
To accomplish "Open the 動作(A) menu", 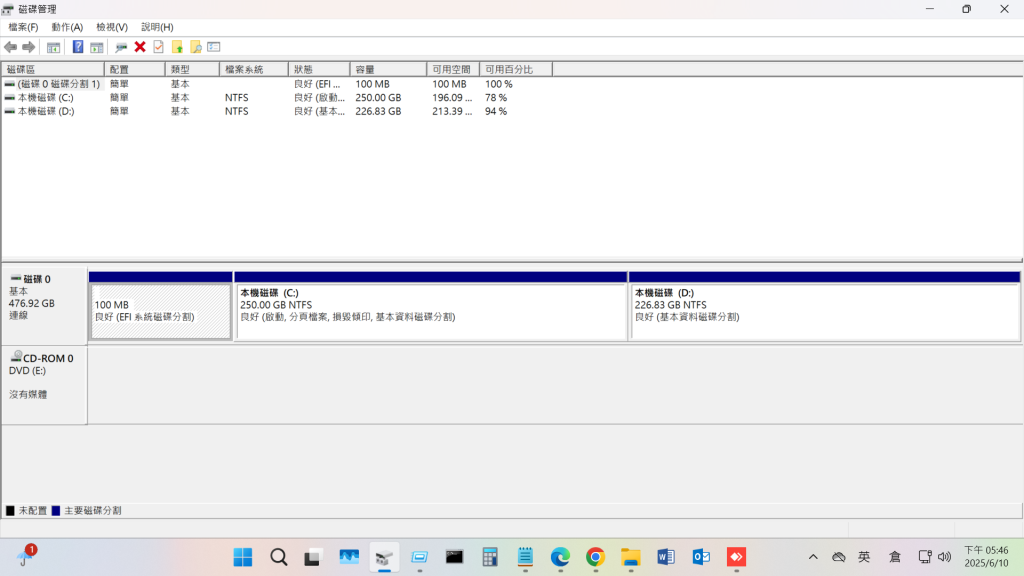I will pyautogui.click(x=67, y=27).
